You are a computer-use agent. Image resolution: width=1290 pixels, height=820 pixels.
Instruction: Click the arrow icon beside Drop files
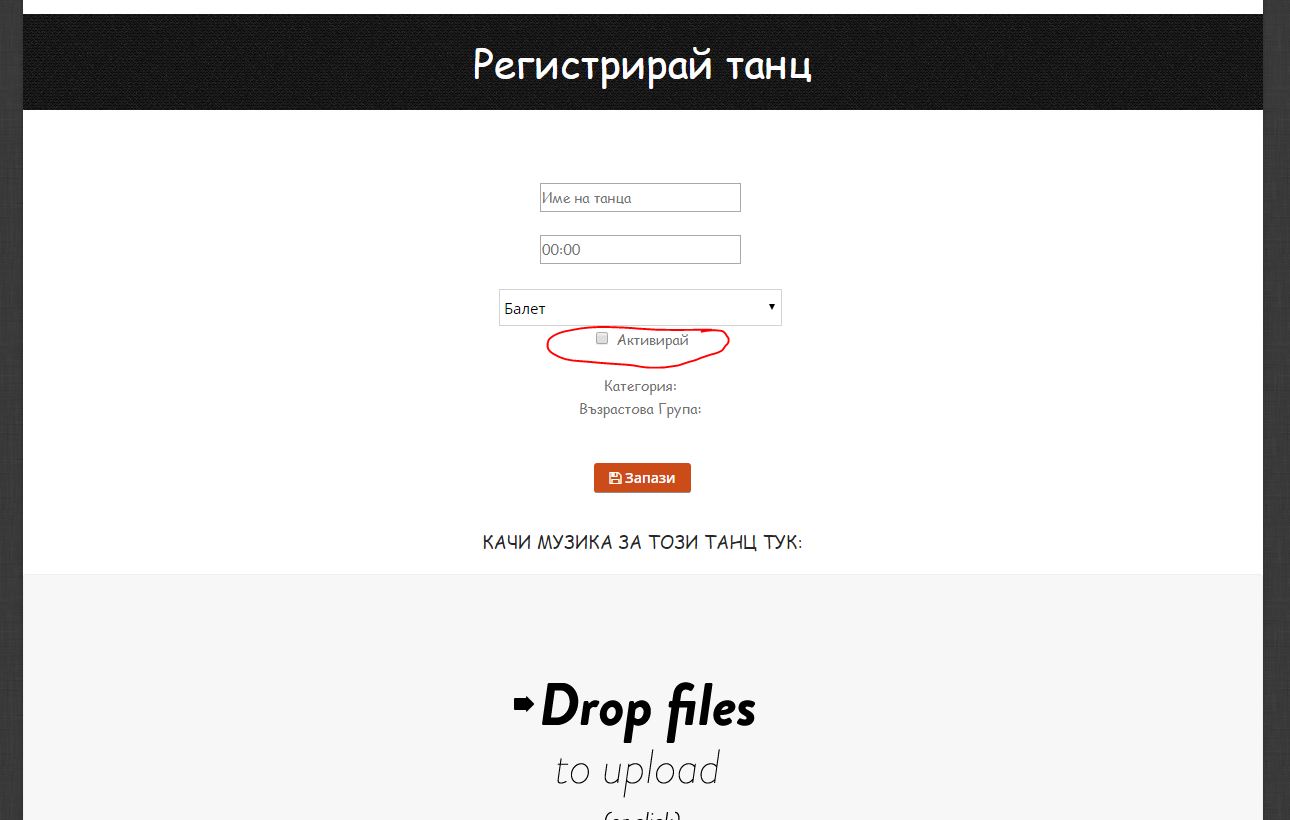pyautogui.click(x=524, y=705)
